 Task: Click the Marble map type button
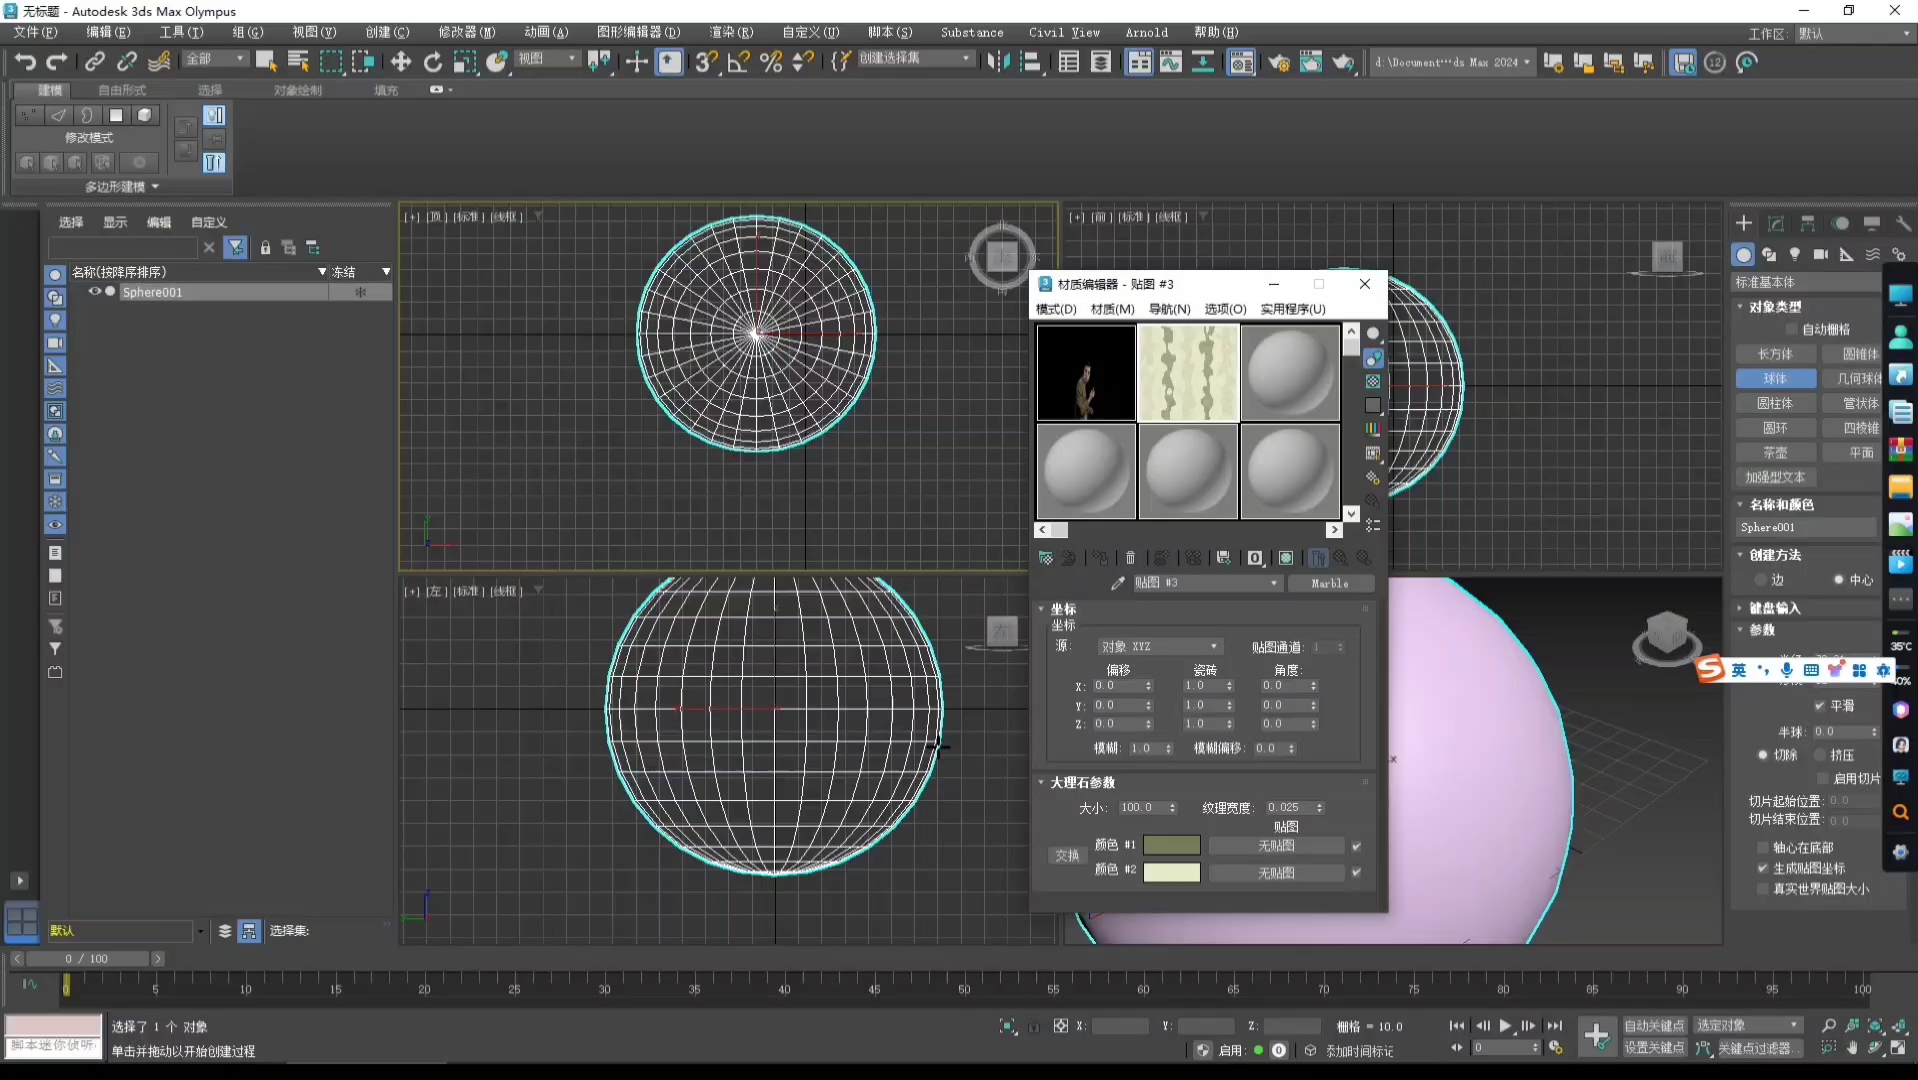point(1331,583)
